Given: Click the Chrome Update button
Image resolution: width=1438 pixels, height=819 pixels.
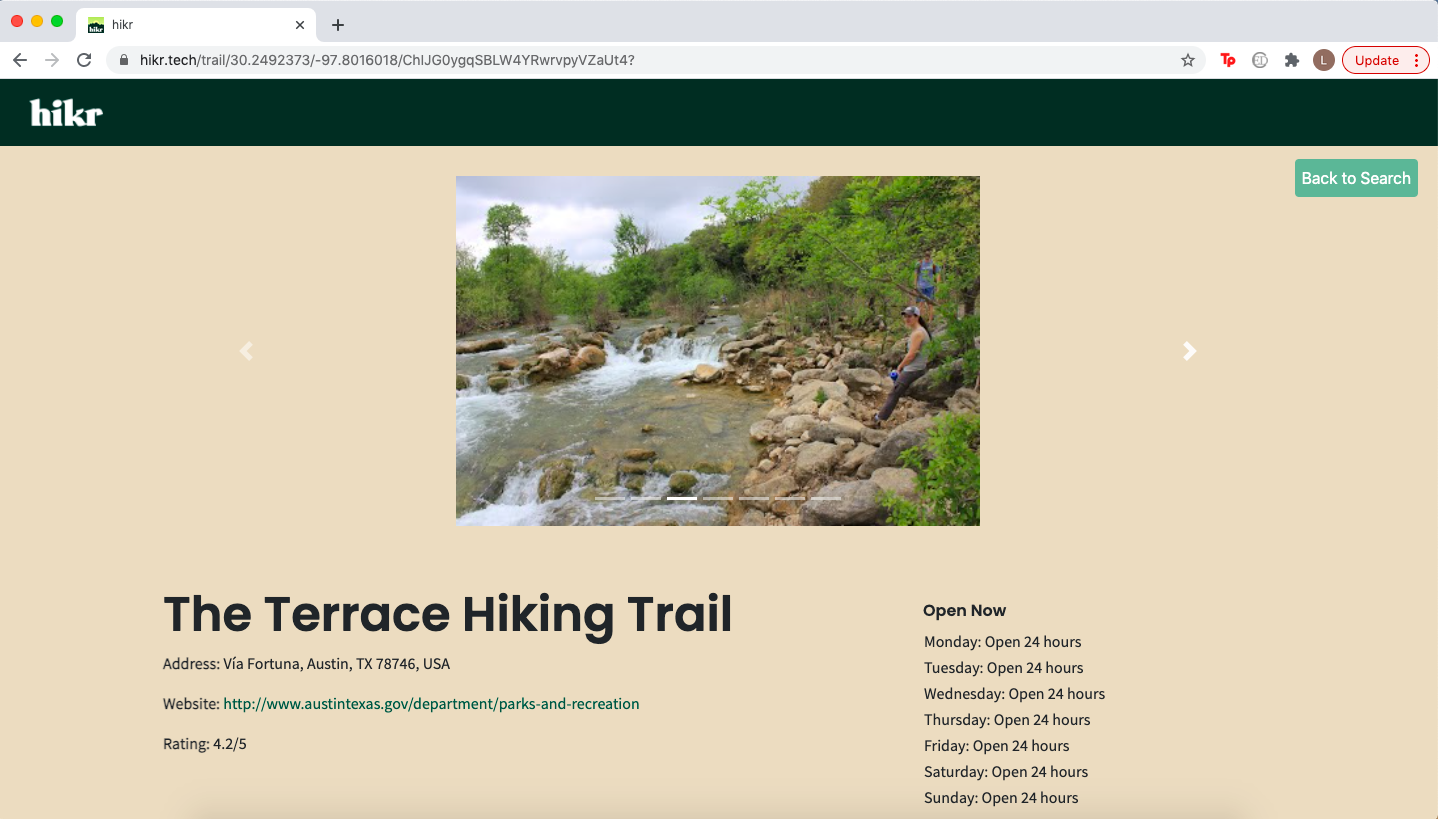Looking at the screenshot, I should point(1386,60).
